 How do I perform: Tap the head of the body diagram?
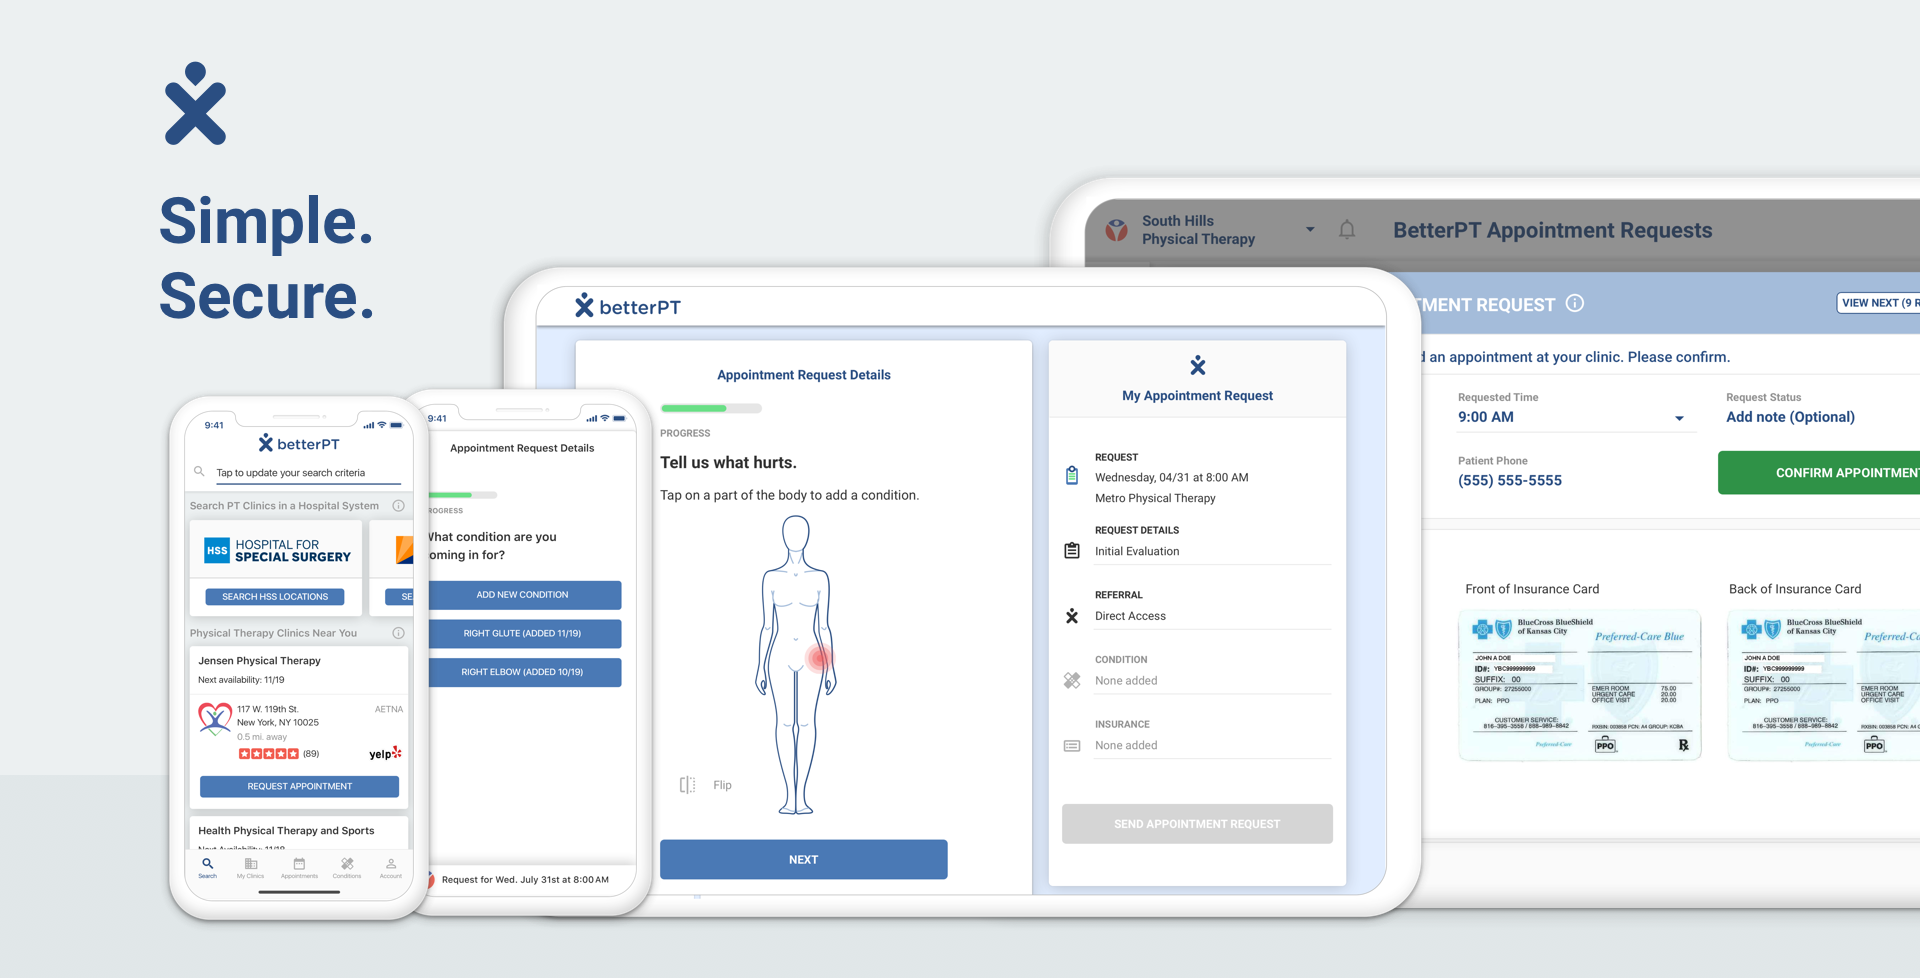[x=796, y=534]
